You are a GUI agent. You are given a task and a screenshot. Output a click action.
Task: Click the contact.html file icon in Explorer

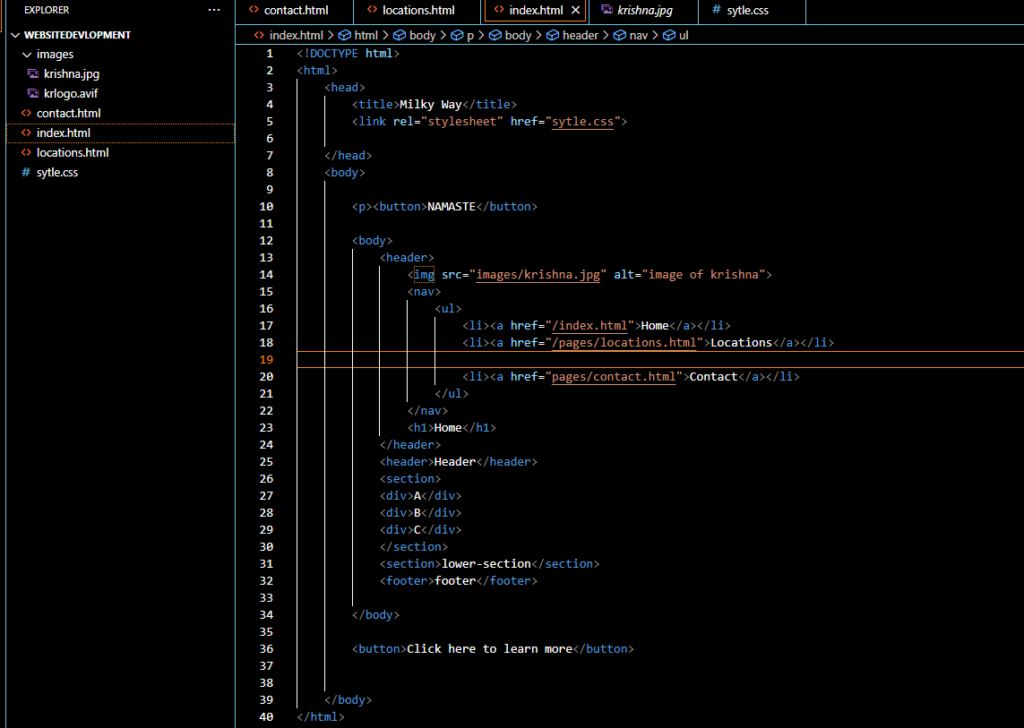click(26, 113)
